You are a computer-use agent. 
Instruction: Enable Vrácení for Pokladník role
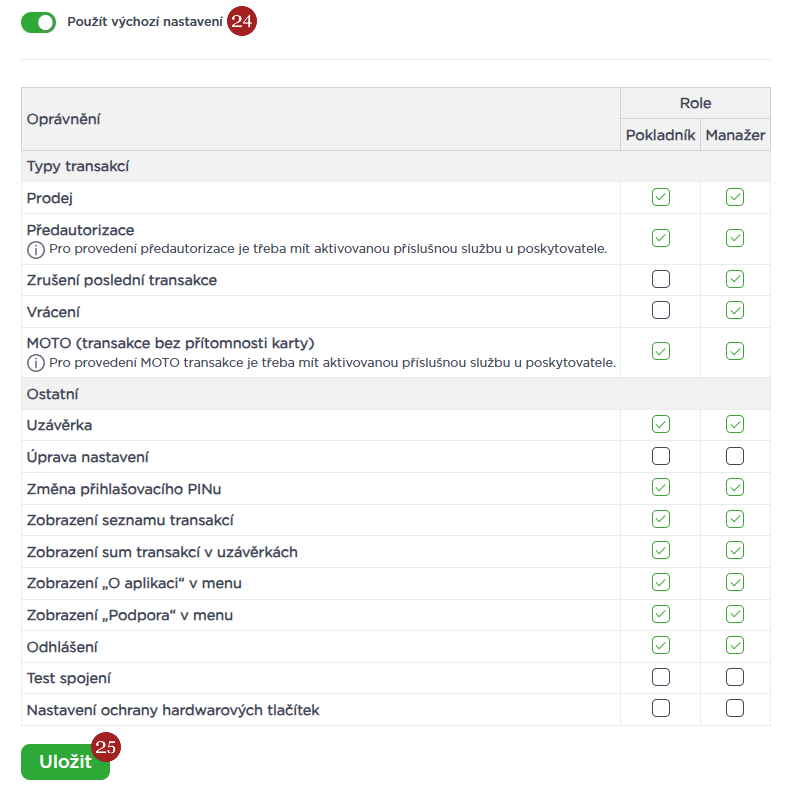point(660,311)
